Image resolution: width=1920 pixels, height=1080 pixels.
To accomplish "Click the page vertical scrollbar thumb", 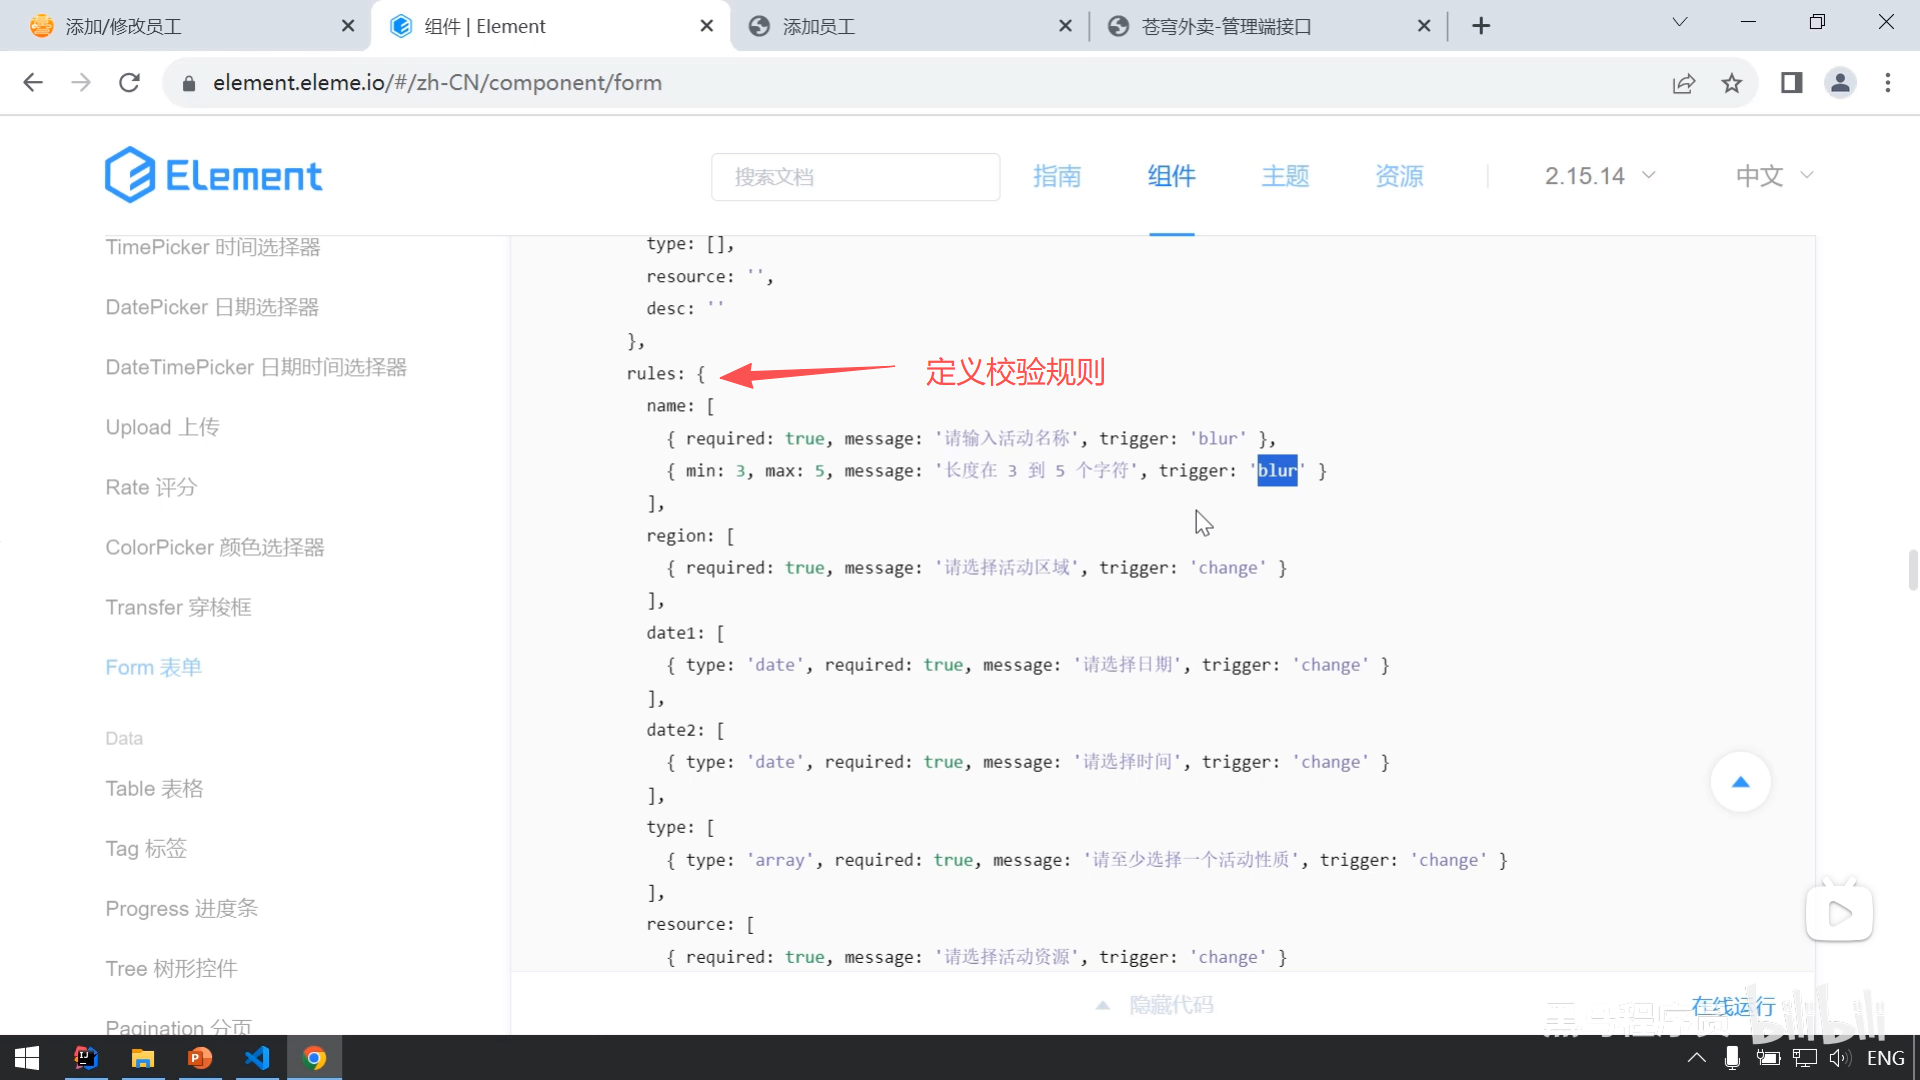I will [1912, 569].
